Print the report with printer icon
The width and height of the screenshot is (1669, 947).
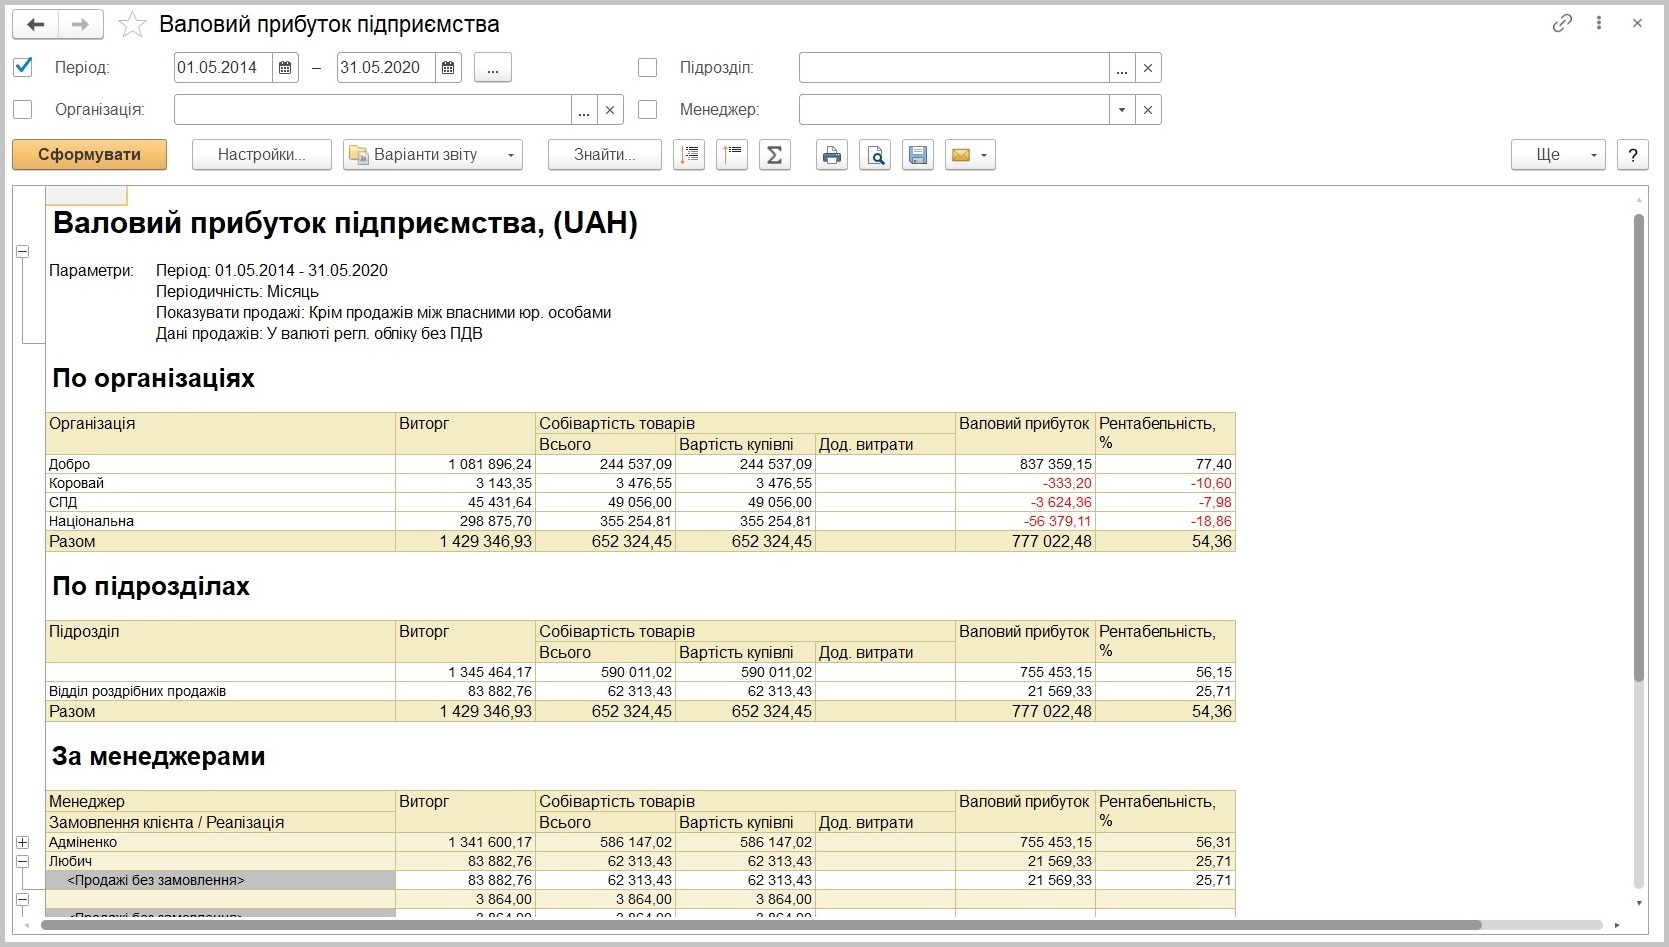pos(832,155)
